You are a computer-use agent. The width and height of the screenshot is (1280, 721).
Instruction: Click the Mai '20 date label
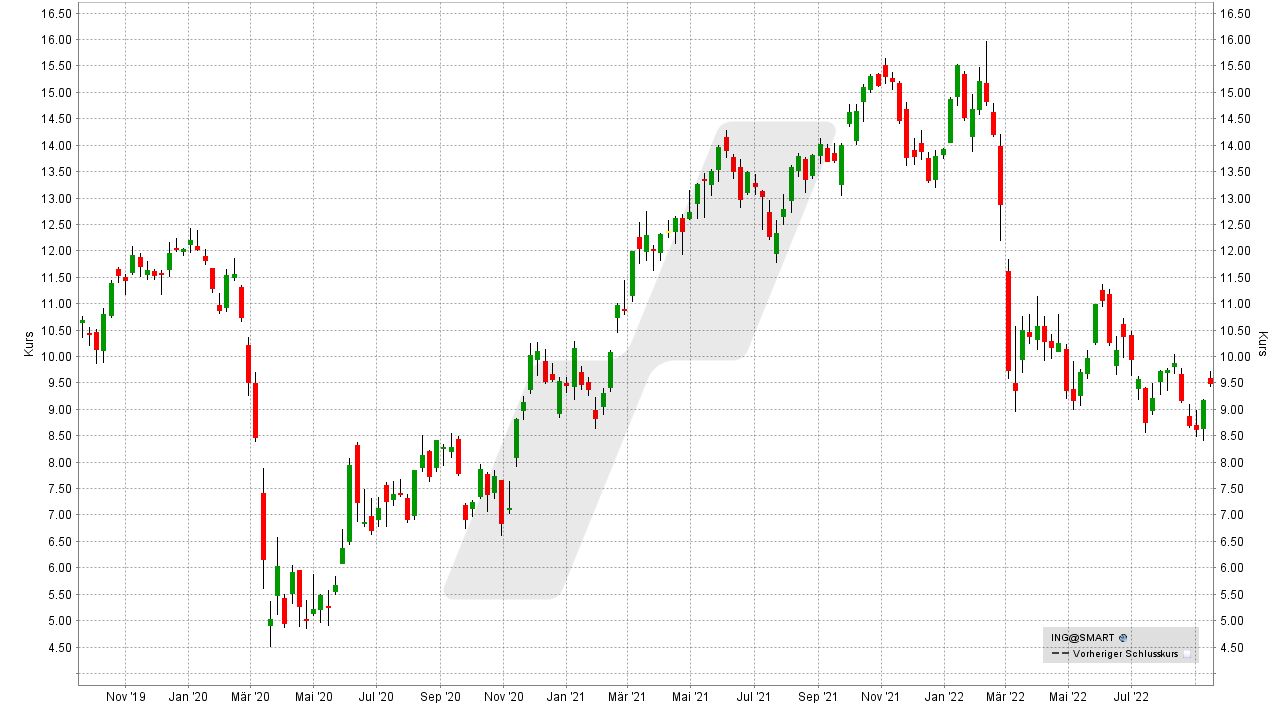click(x=313, y=696)
